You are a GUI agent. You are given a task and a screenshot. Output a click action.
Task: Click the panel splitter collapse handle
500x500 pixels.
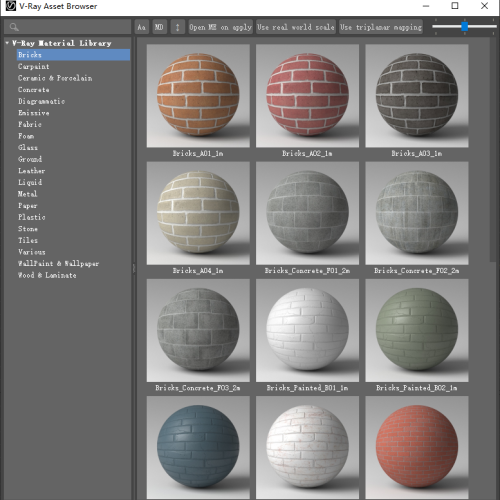(134, 269)
